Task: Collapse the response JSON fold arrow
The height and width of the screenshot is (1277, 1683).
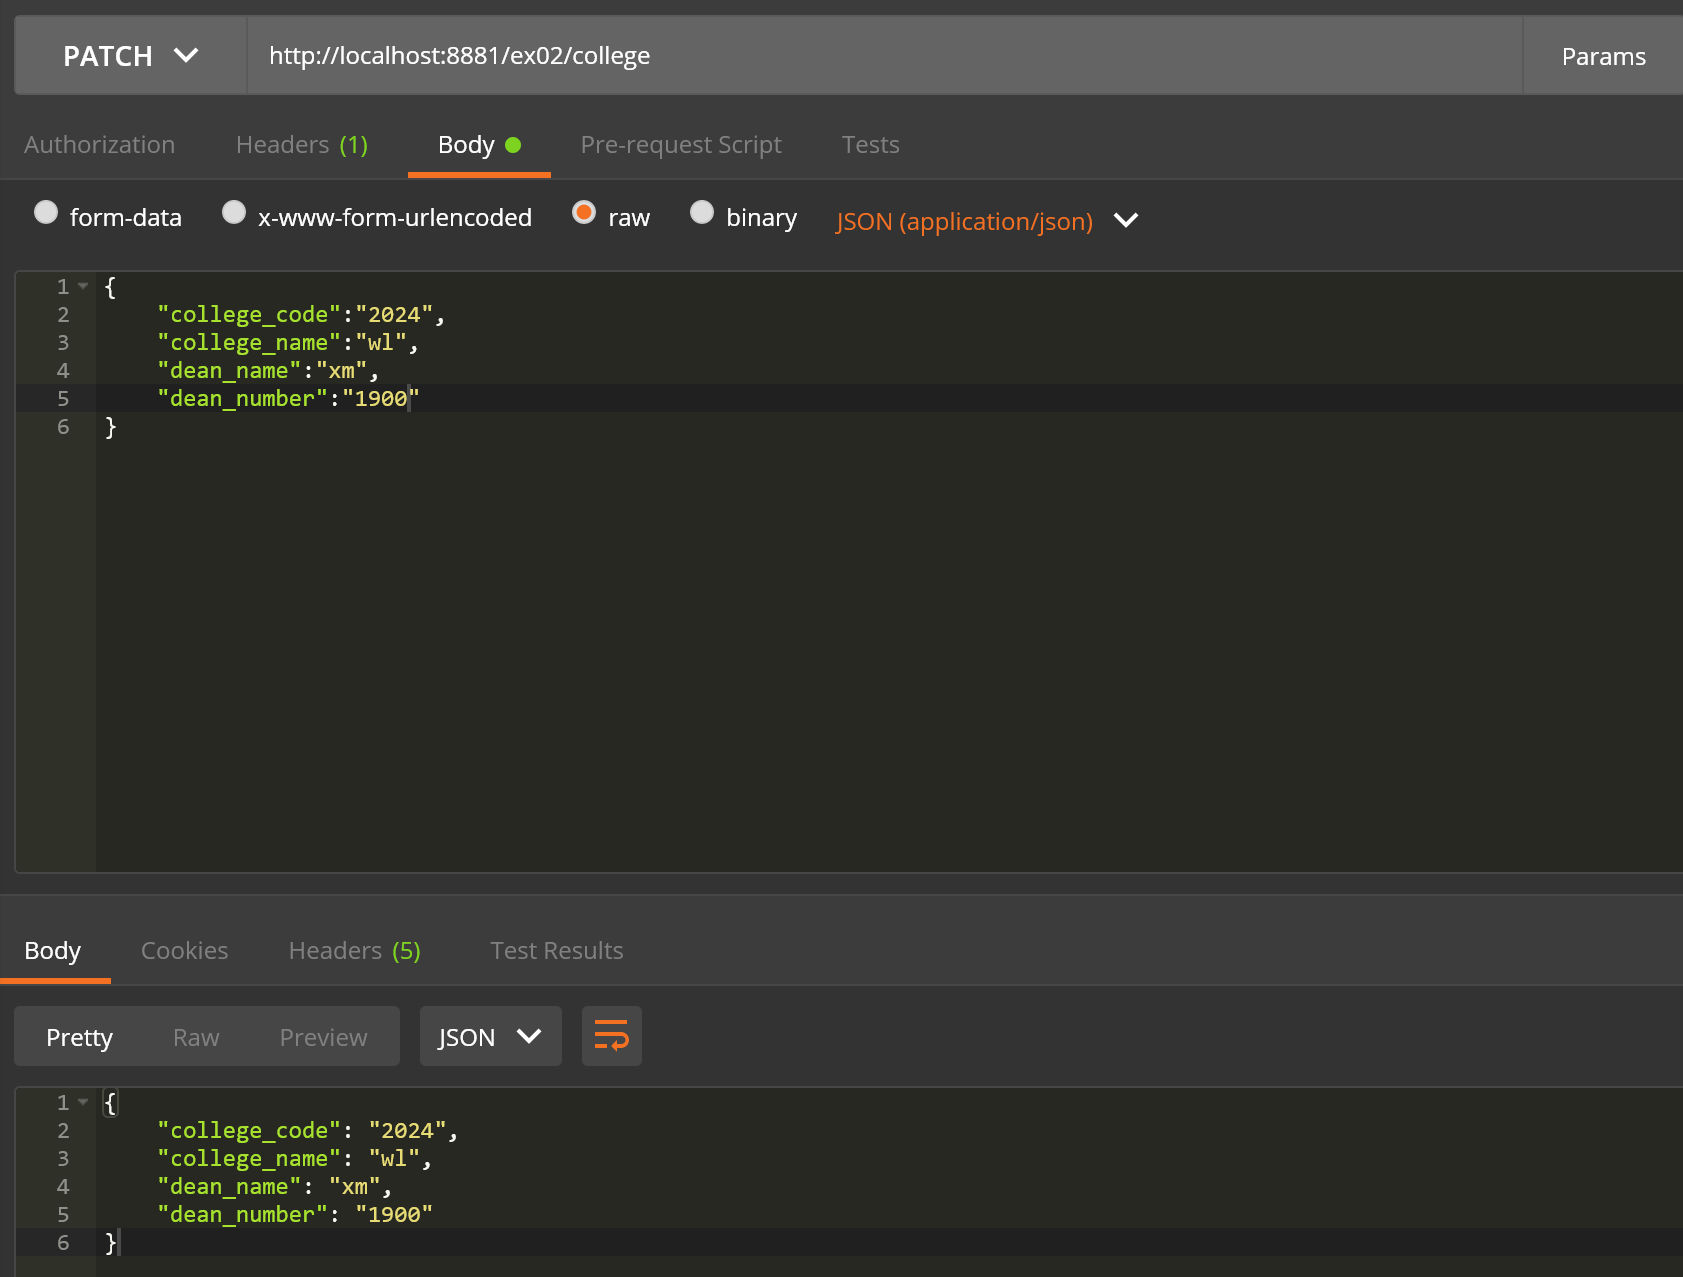Action: (x=83, y=1102)
